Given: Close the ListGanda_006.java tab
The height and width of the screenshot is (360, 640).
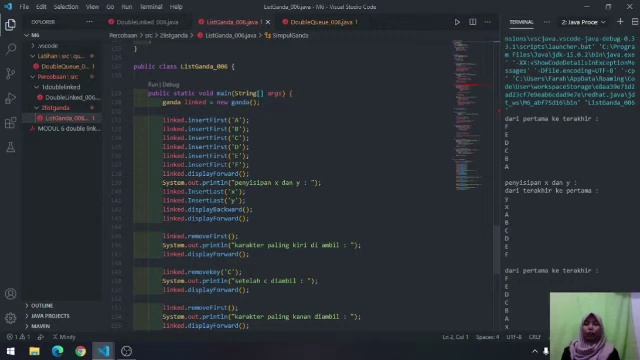Looking at the screenshot, I should (x=268, y=22).
